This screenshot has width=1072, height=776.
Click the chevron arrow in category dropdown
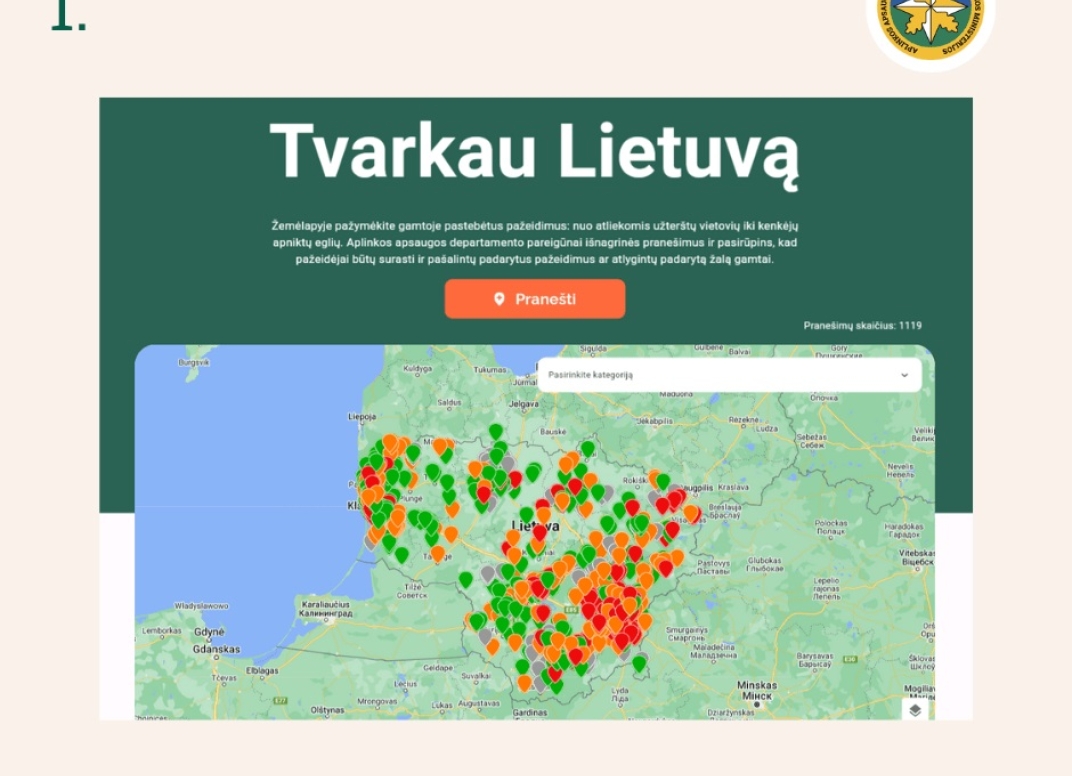tap(904, 375)
